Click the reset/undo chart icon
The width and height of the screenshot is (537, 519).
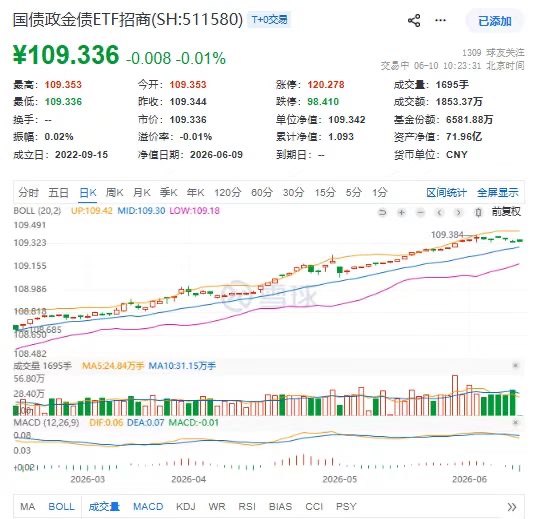point(382,213)
